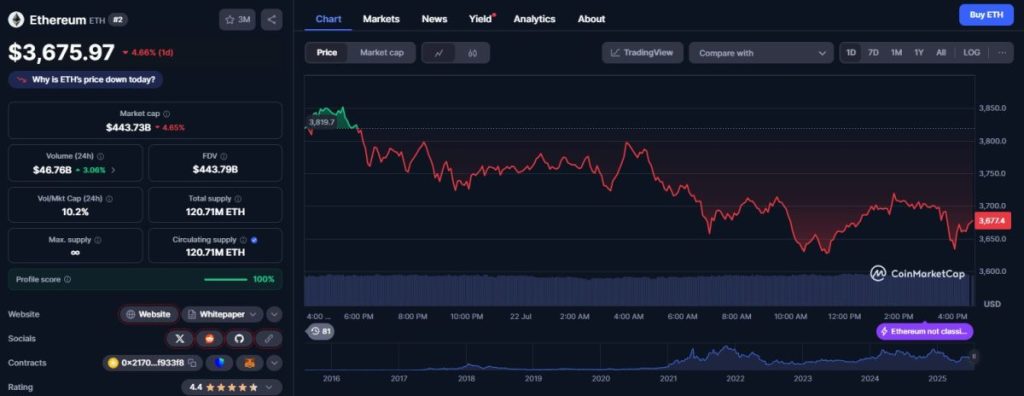
Task: Open the About tab
Action: coord(591,19)
